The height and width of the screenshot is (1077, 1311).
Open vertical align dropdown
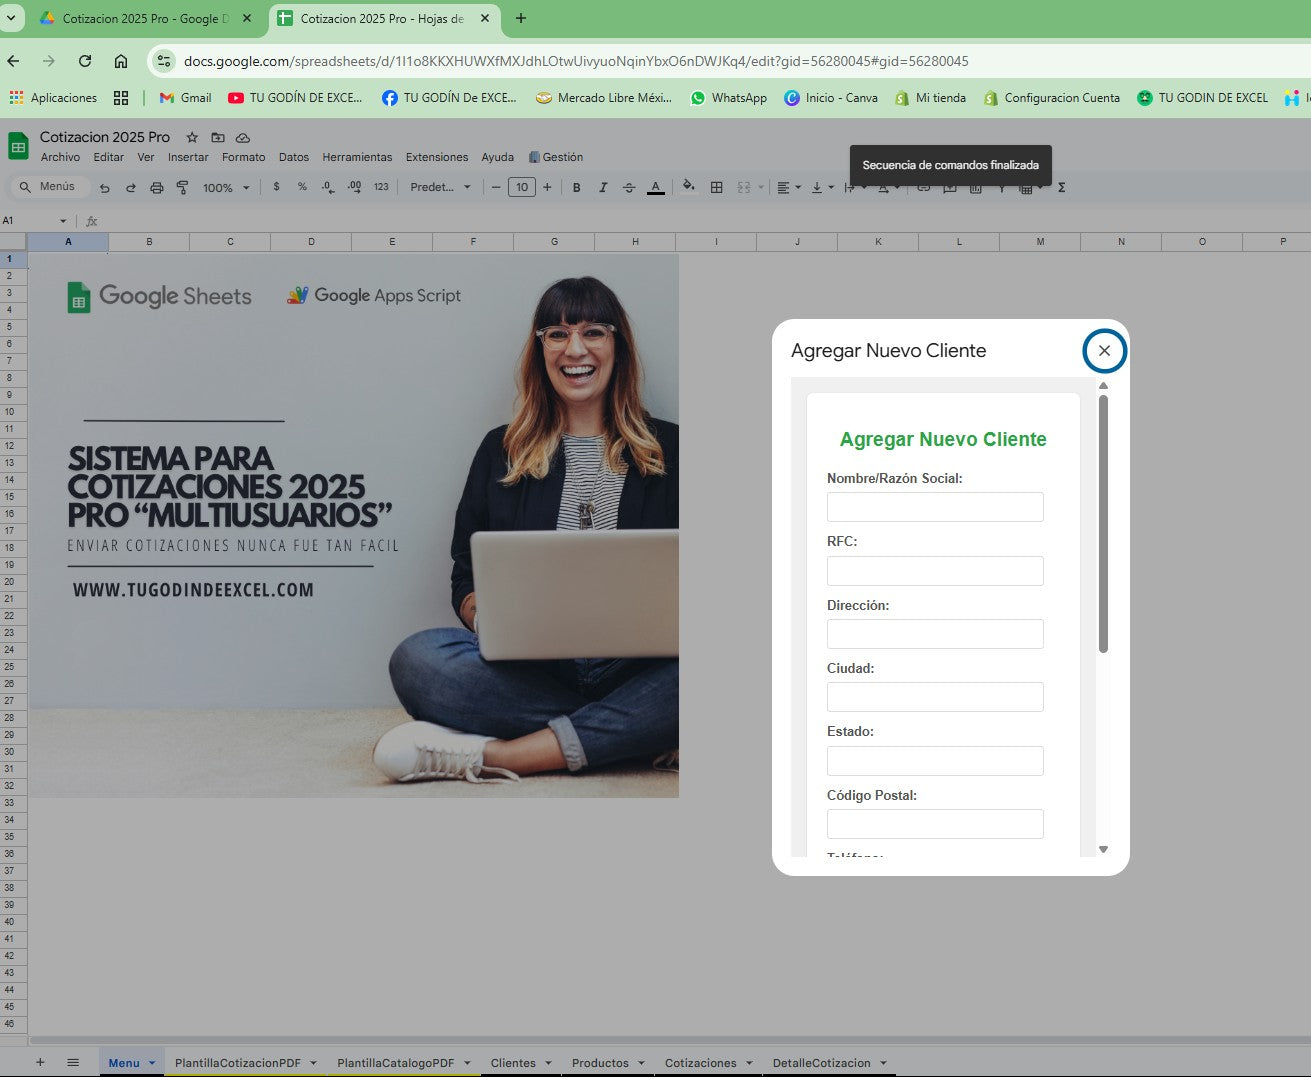(821, 187)
